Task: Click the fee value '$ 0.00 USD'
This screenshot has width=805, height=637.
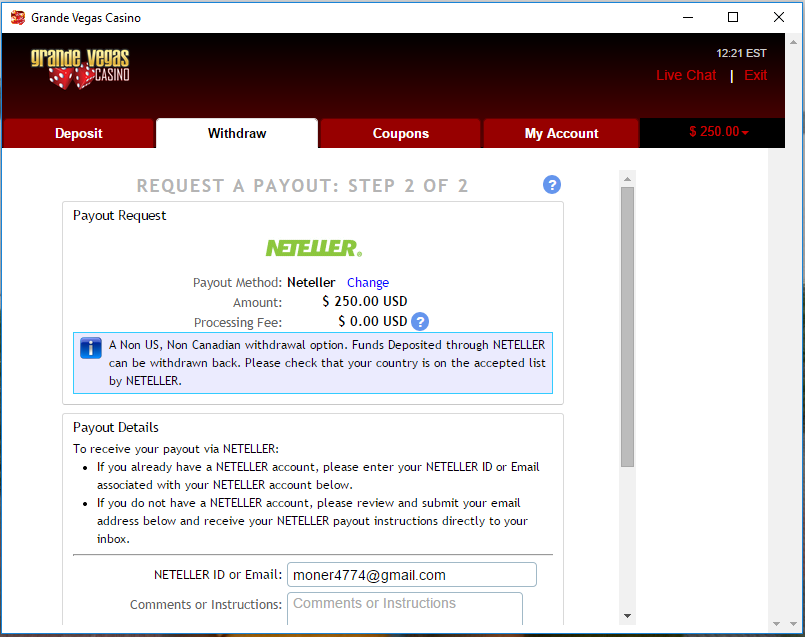Action: pos(373,321)
